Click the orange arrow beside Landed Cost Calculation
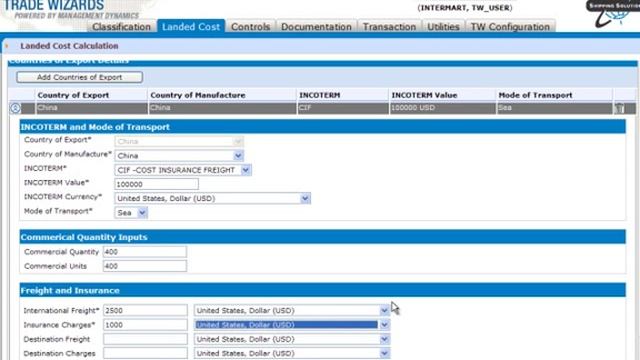 [x=7, y=46]
